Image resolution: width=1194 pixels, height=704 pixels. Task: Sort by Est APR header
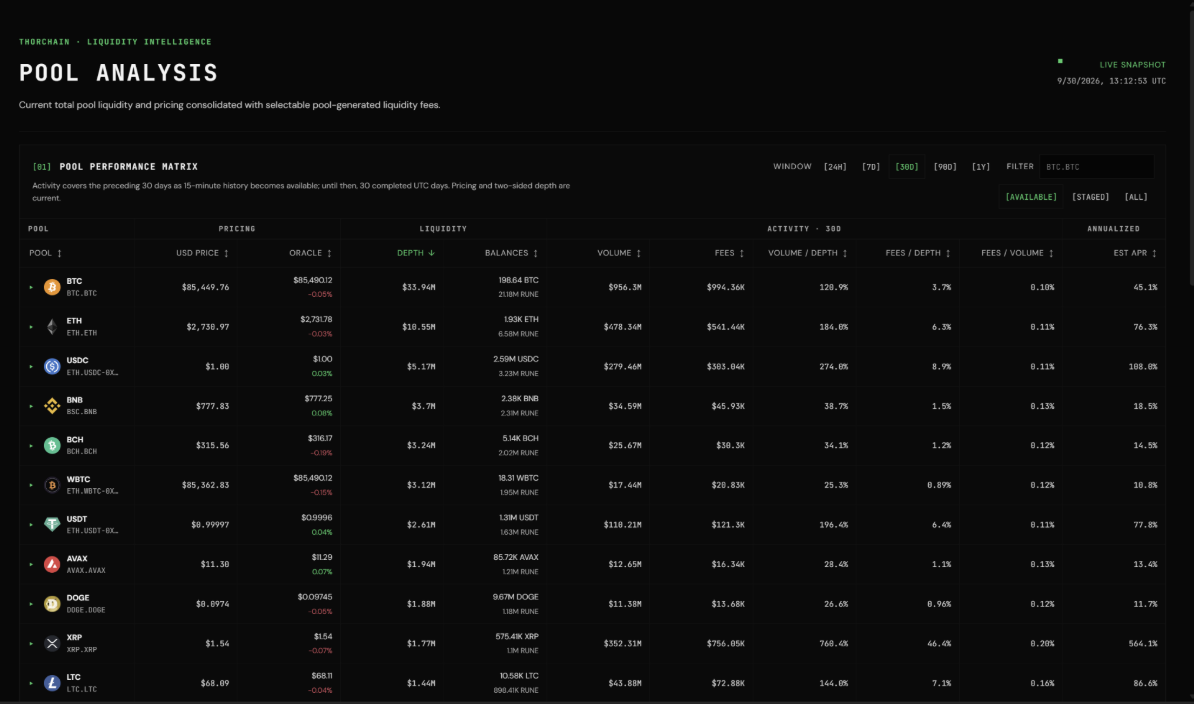1135,253
